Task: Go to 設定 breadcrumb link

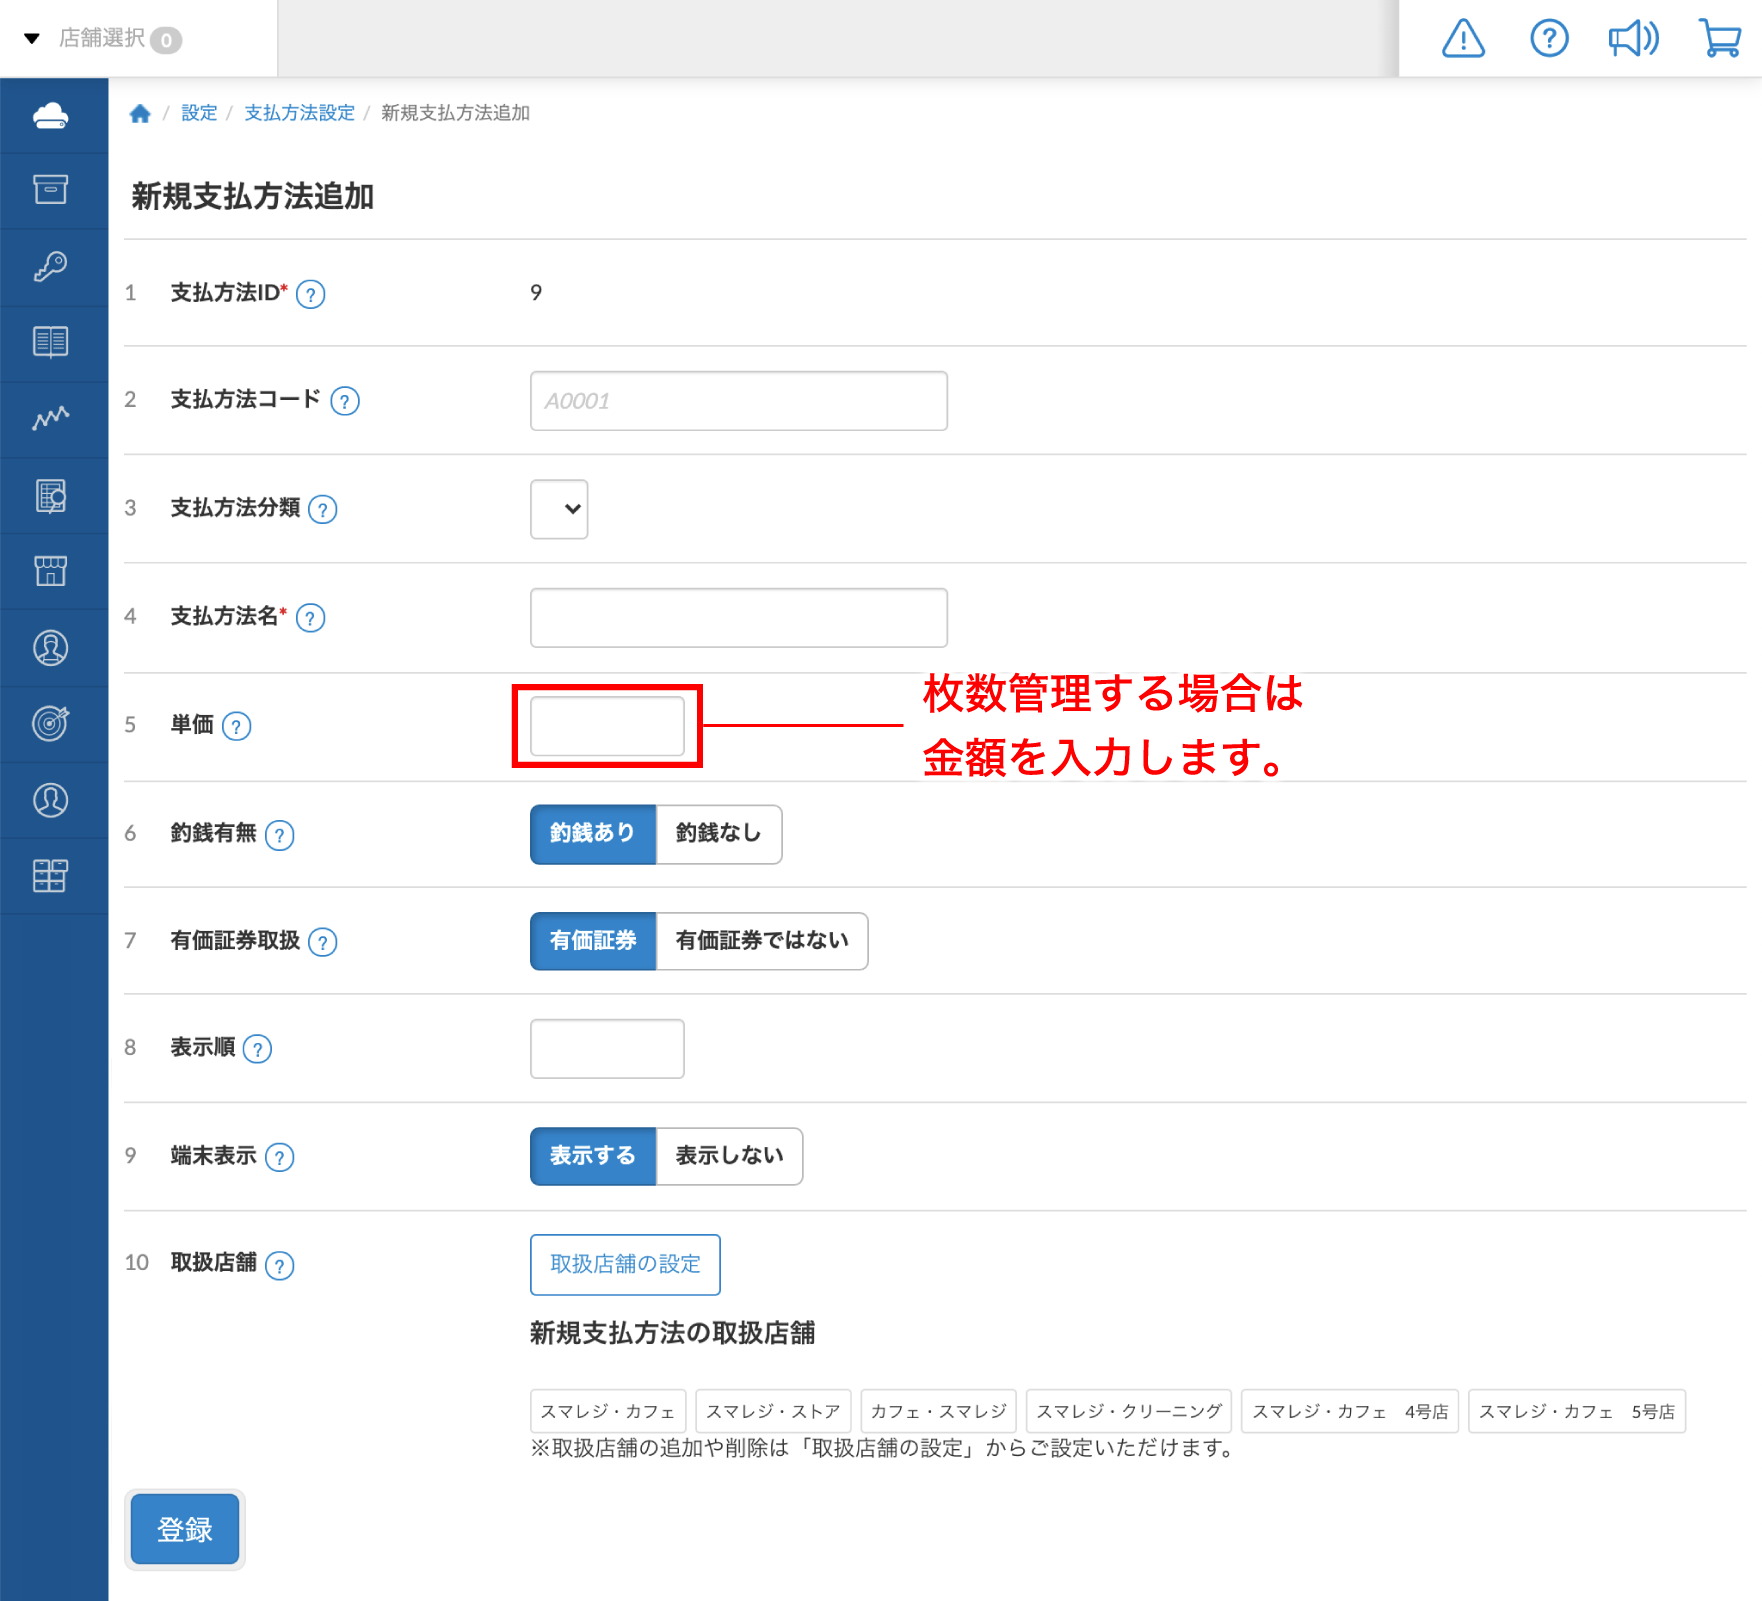Action: pyautogui.click(x=198, y=113)
